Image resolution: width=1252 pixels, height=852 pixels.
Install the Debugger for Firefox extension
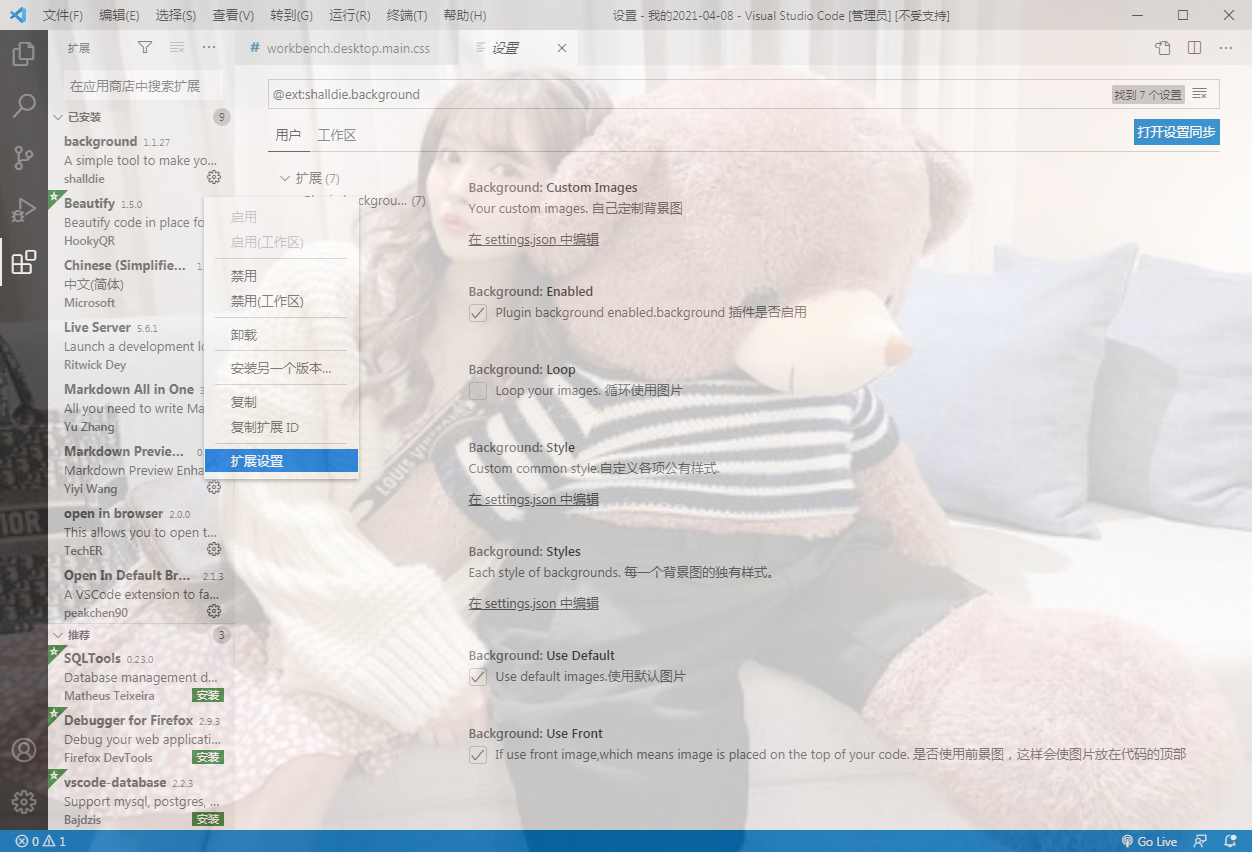[x=208, y=758]
